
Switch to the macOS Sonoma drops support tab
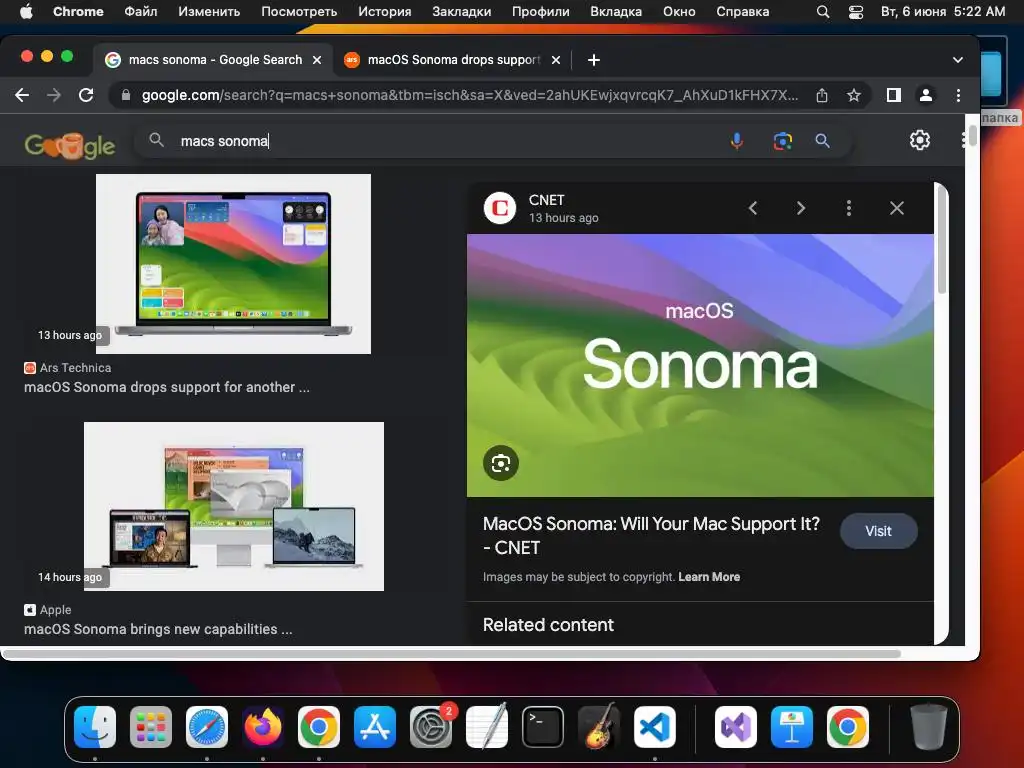453,60
